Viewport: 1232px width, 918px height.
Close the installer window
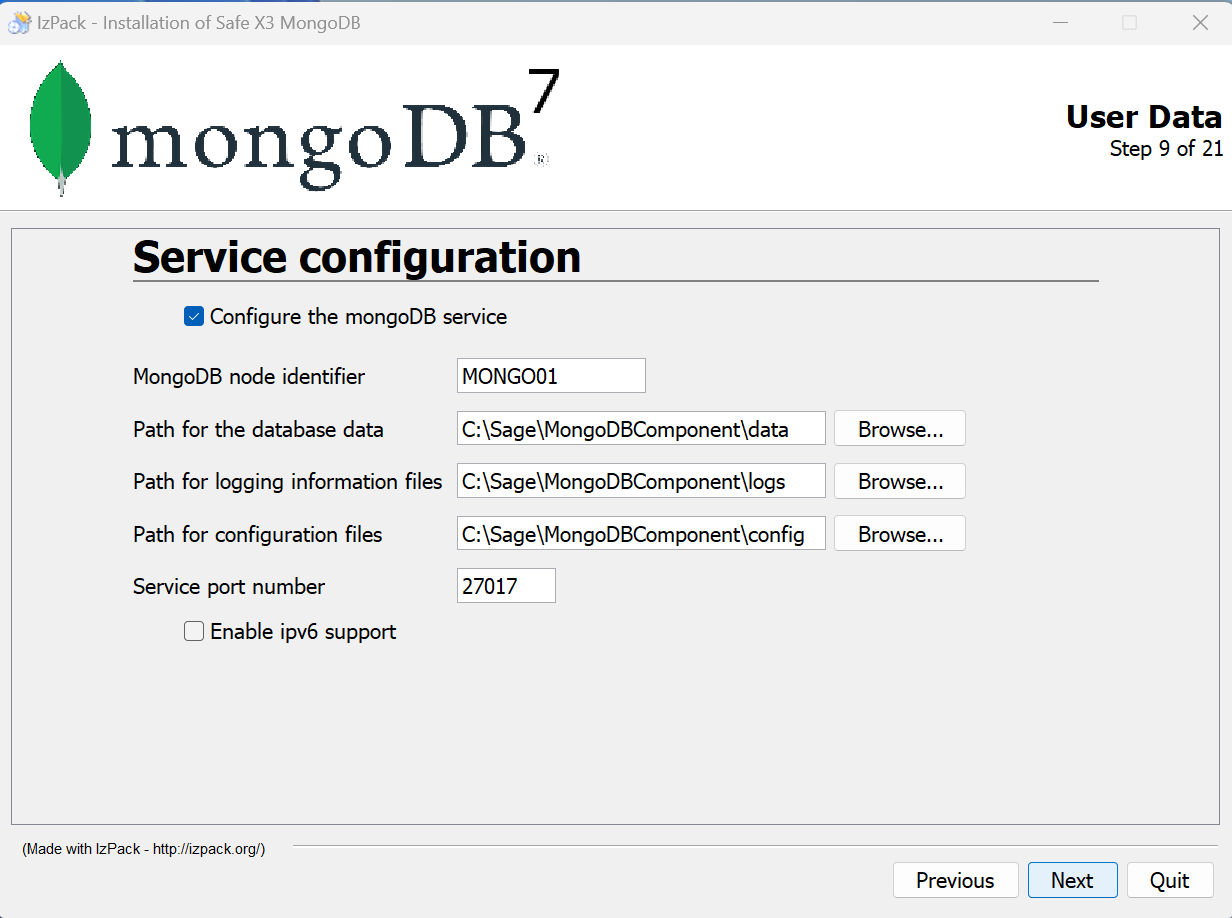point(1200,23)
